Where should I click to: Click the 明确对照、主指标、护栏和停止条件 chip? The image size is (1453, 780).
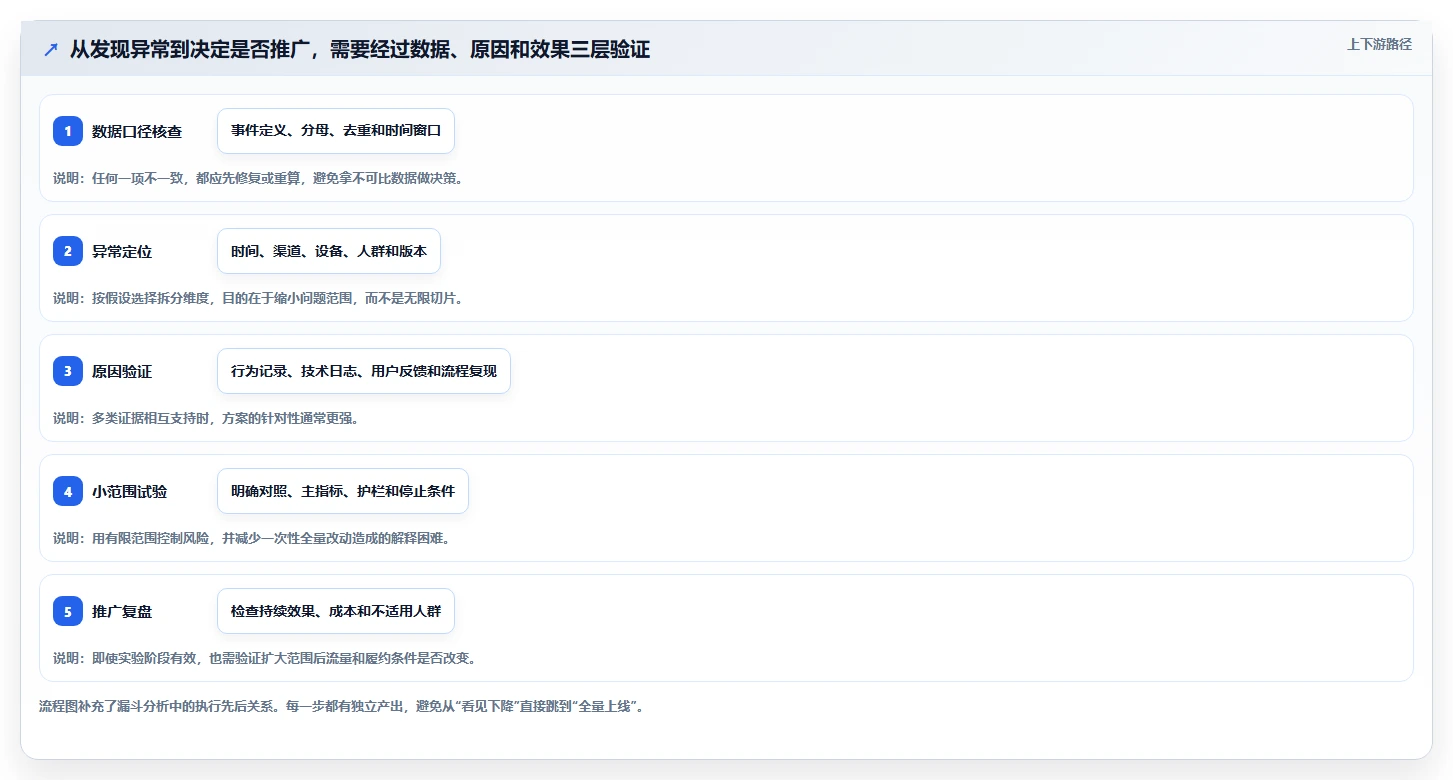tap(343, 491)
